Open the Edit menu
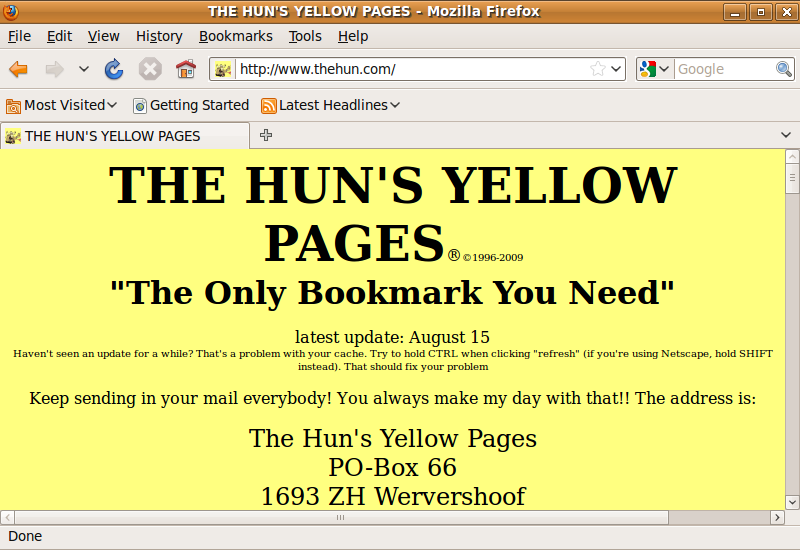The image size is (800, 550). [59, 36]
